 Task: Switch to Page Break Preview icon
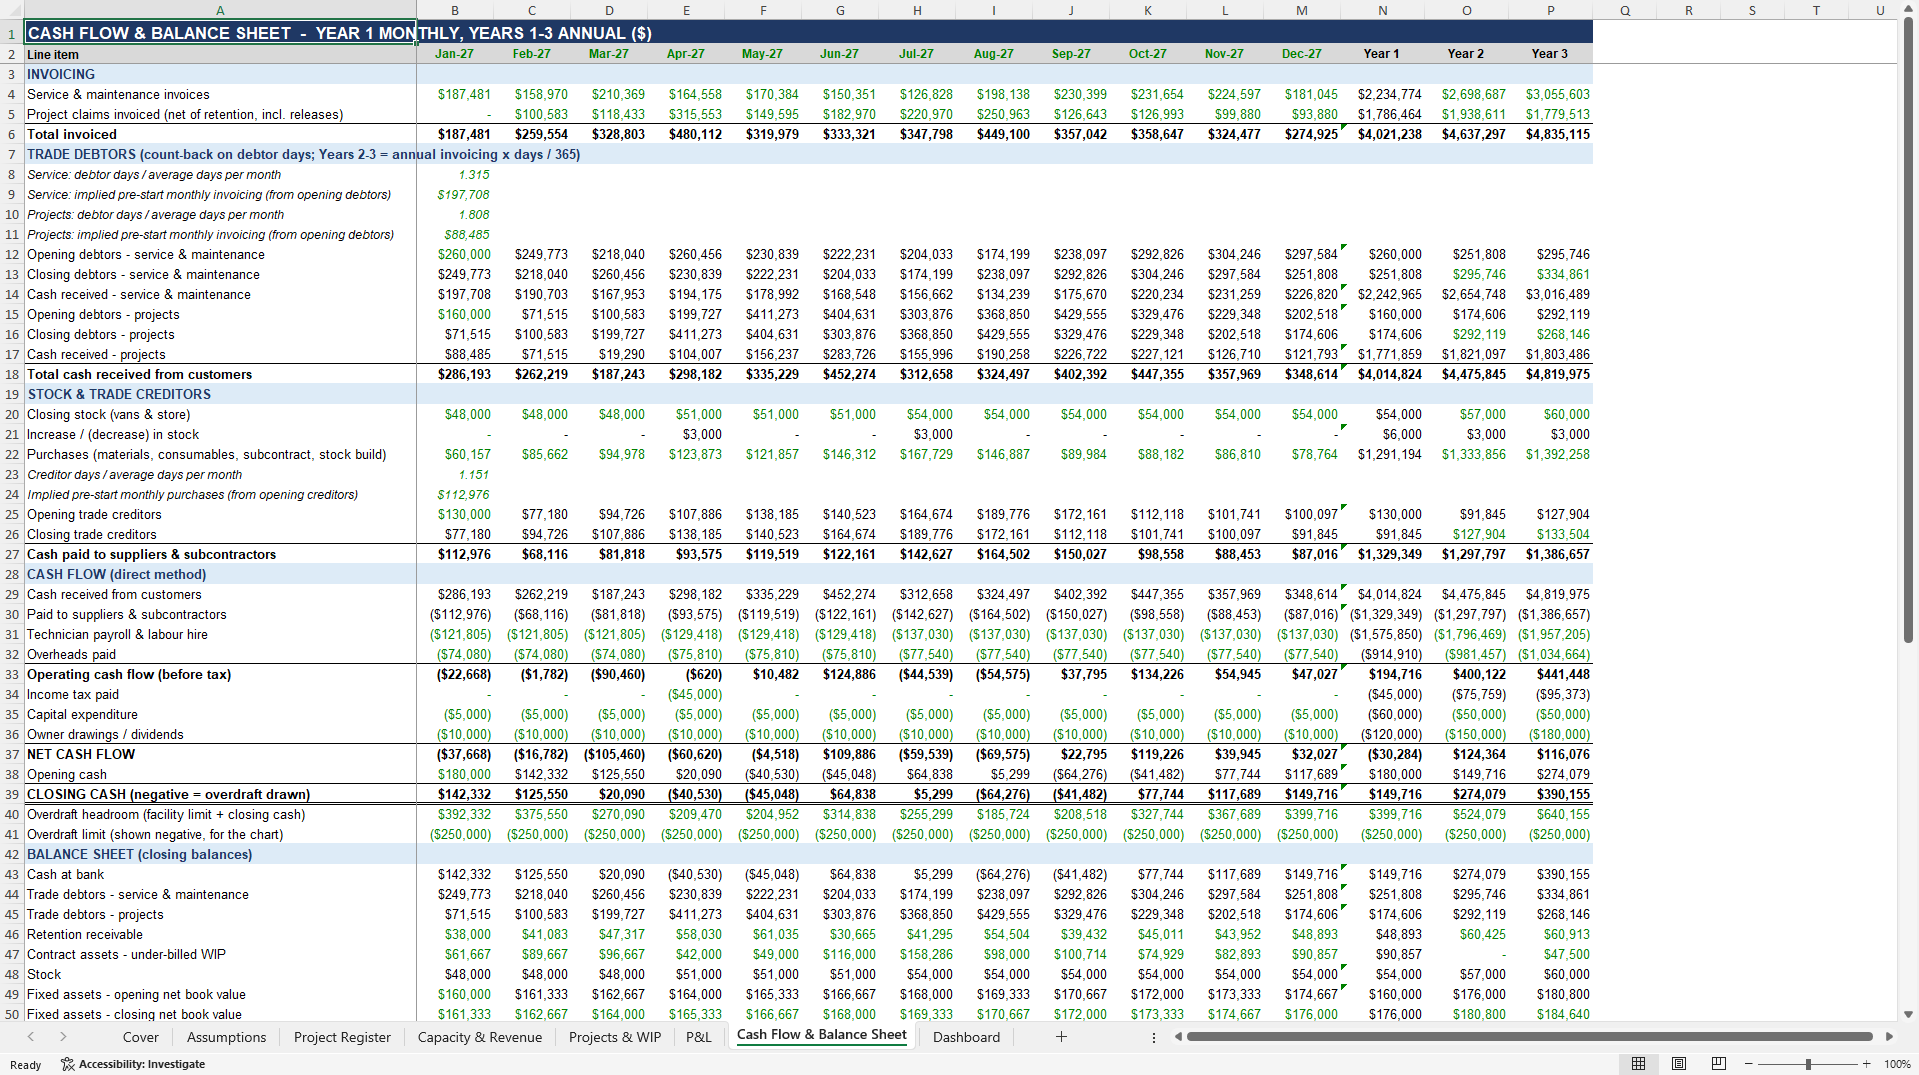pyautogui.click(x=1719, y=1064)
